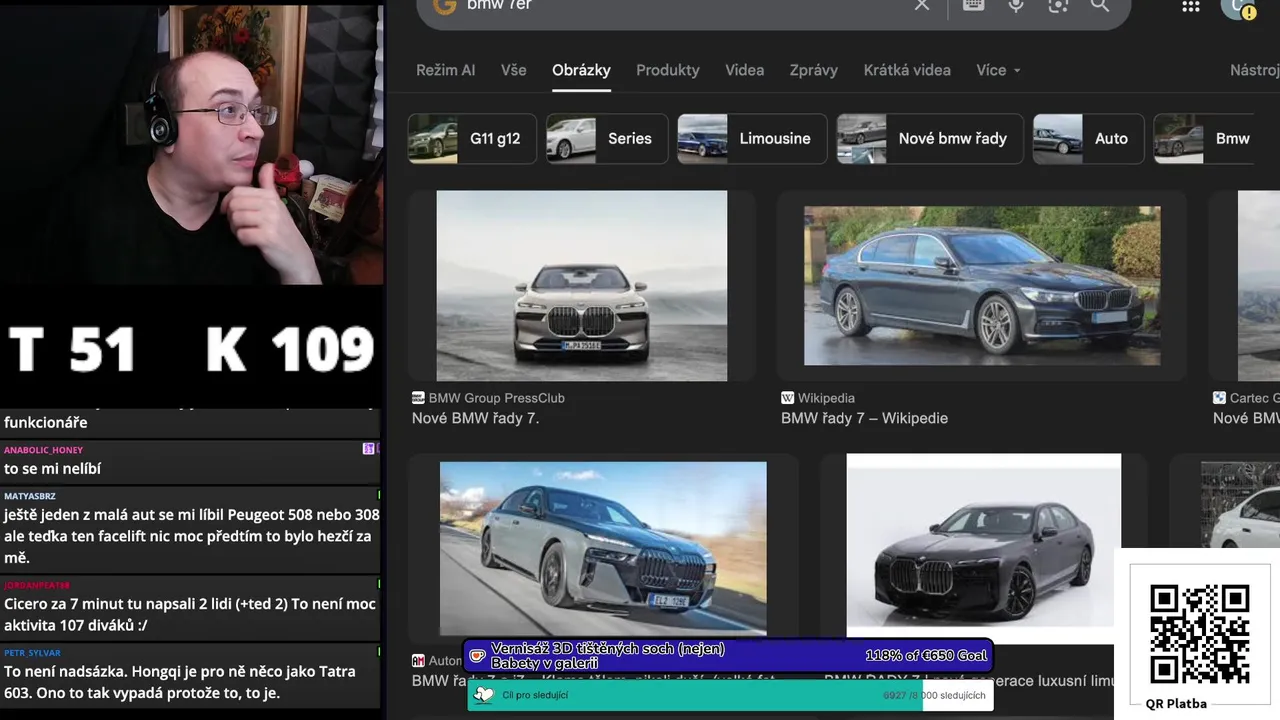Click the K 109 counter text

290,349
